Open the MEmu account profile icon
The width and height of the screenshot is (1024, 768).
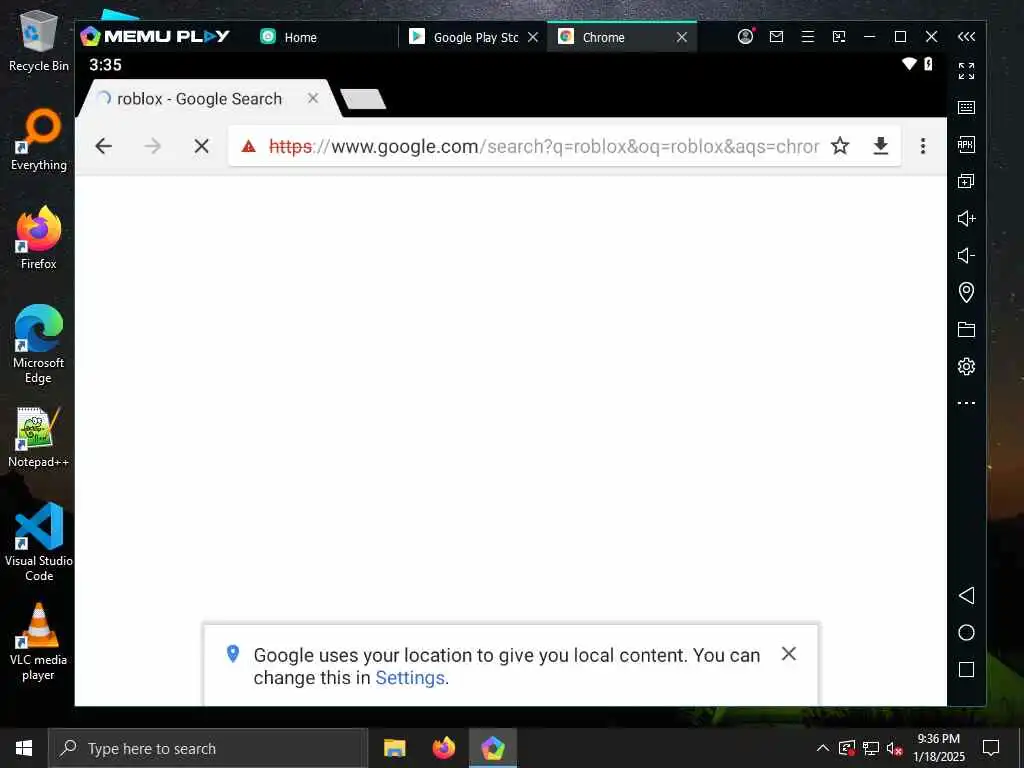pyautogui.click(x=745, y=37)
